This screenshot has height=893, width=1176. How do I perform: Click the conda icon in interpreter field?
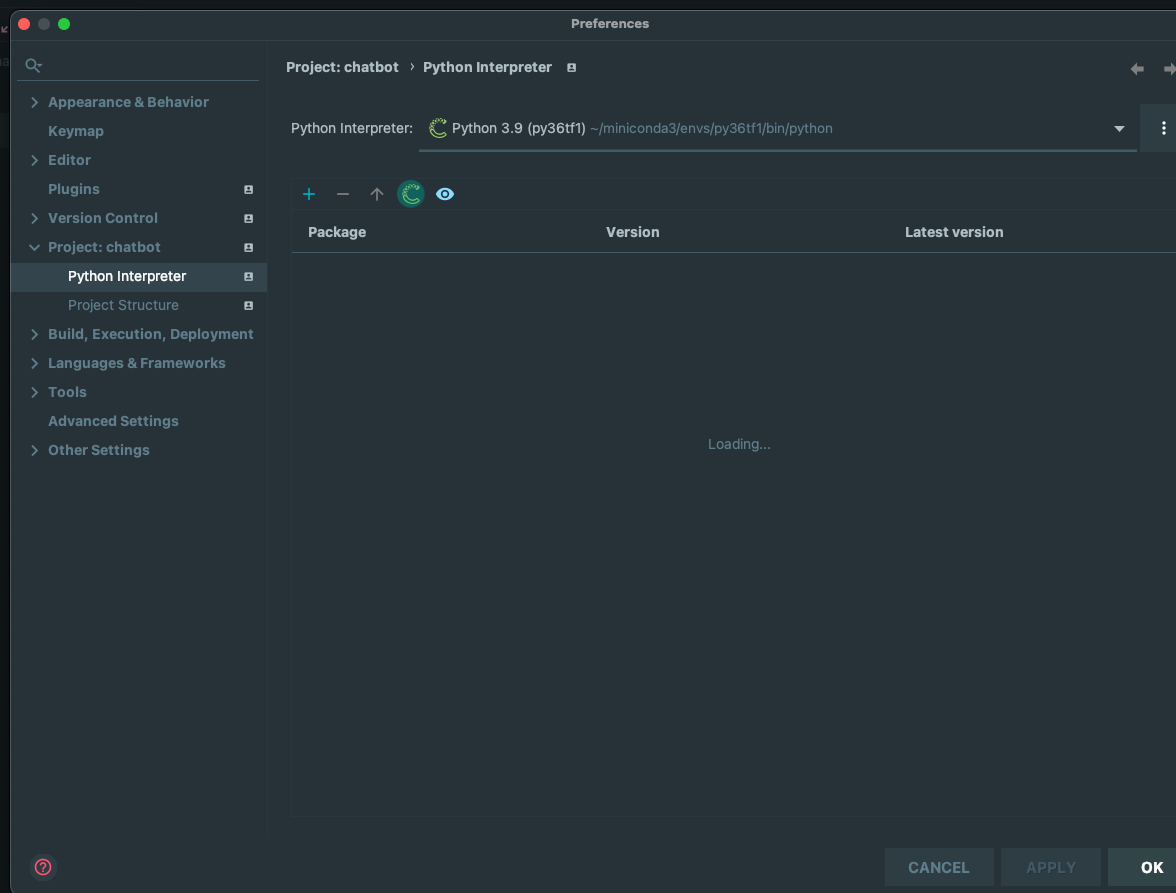point(437,128)
